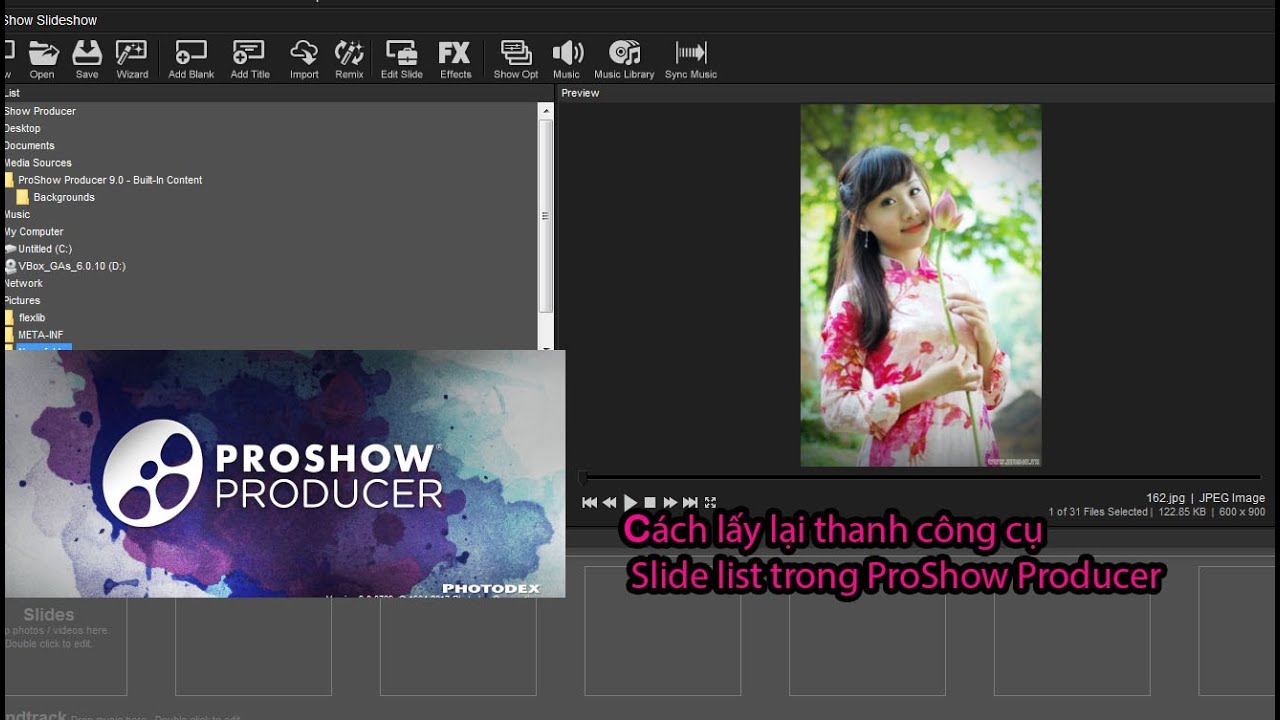Screen dimensions: 1280x720
Task: Click the 162.jpg file name text
Action: [x=1165, y=498]
